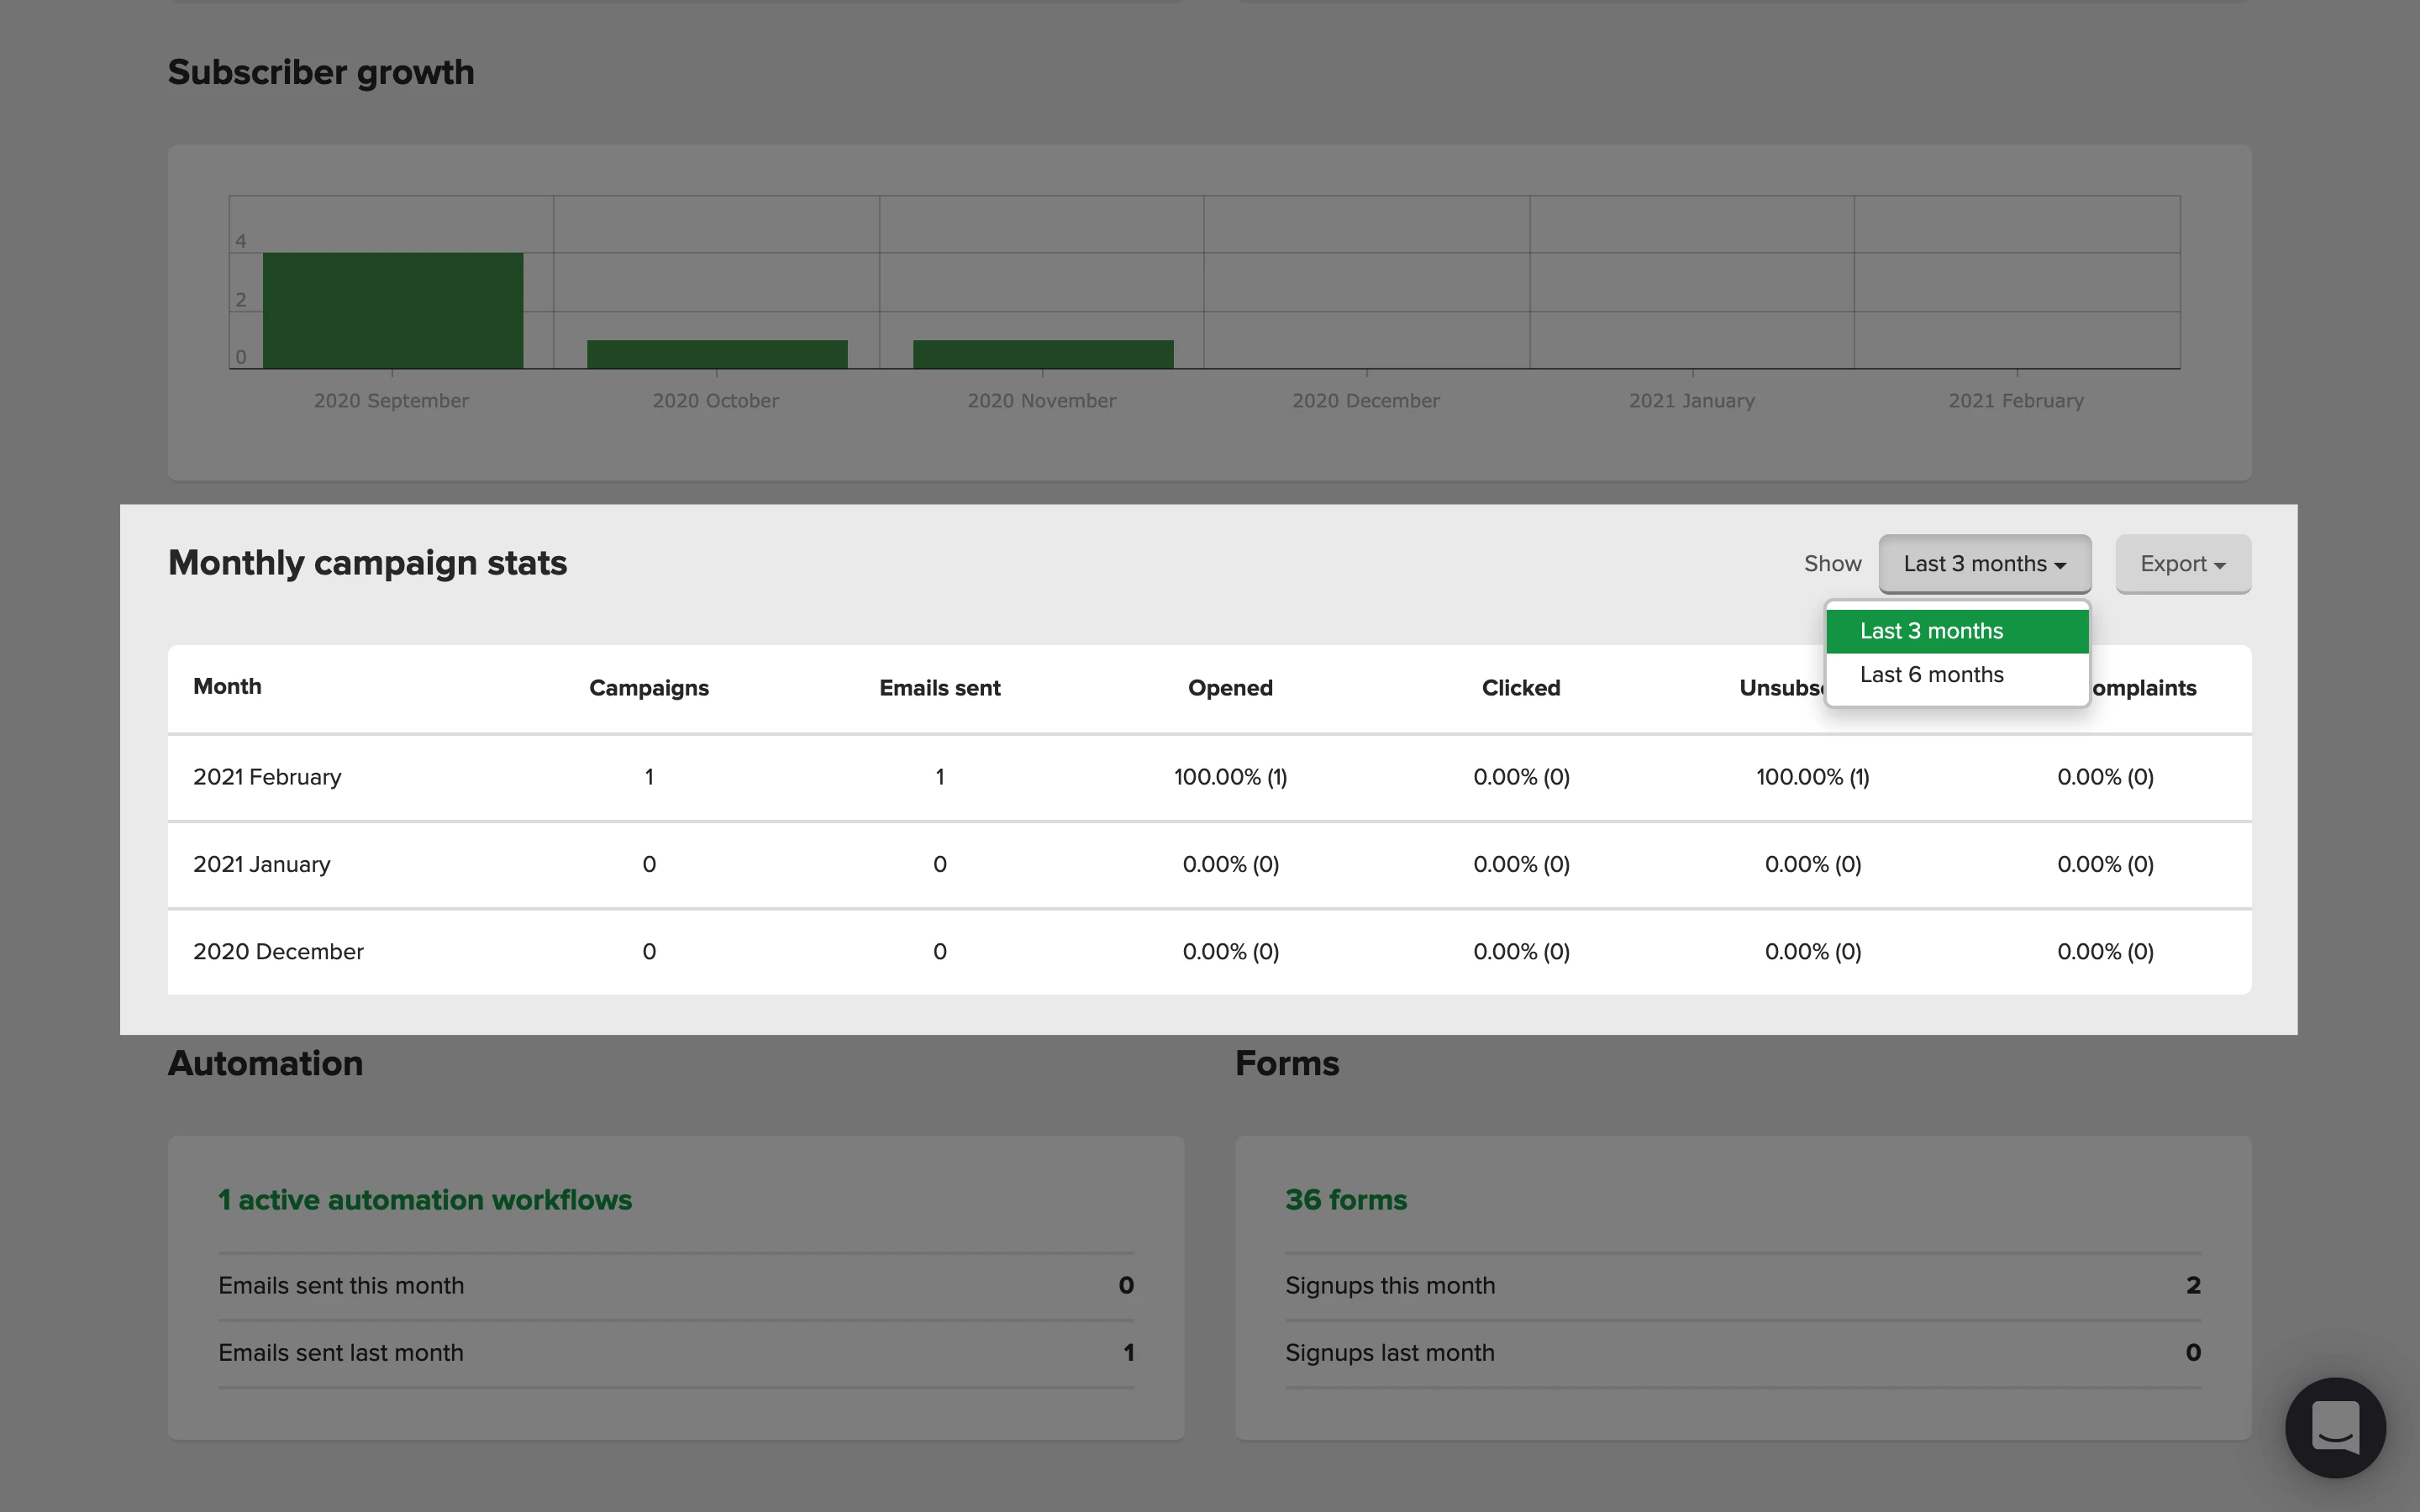The width and height of the screenshot is (2420, 1512).
Task: Open the 36 forms link
Action: (1345, 1199)
